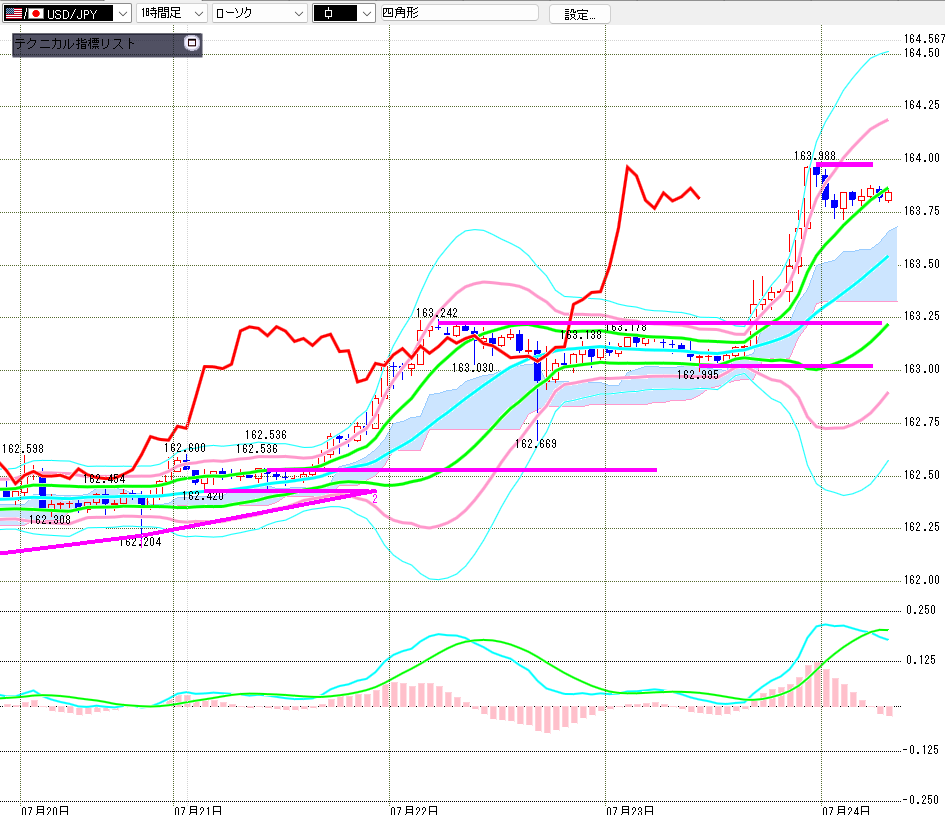Open the ローソク chart type dropdown

click(260, 13)
